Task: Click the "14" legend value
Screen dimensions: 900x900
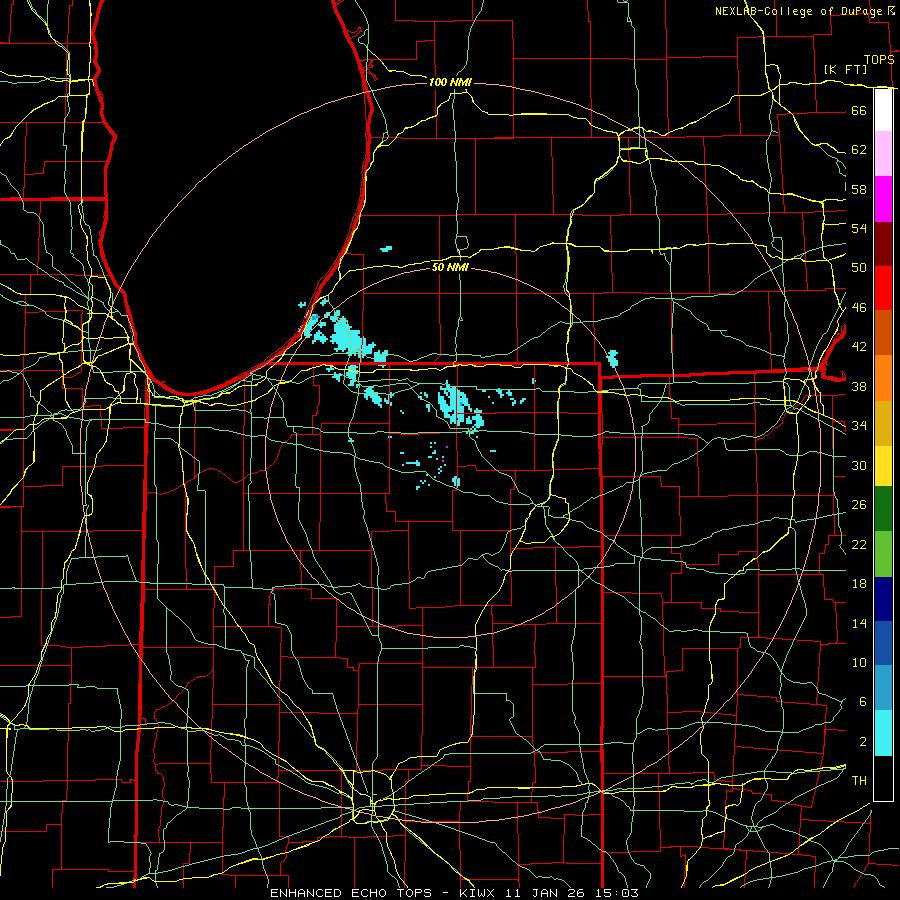Action: point(859,623)
